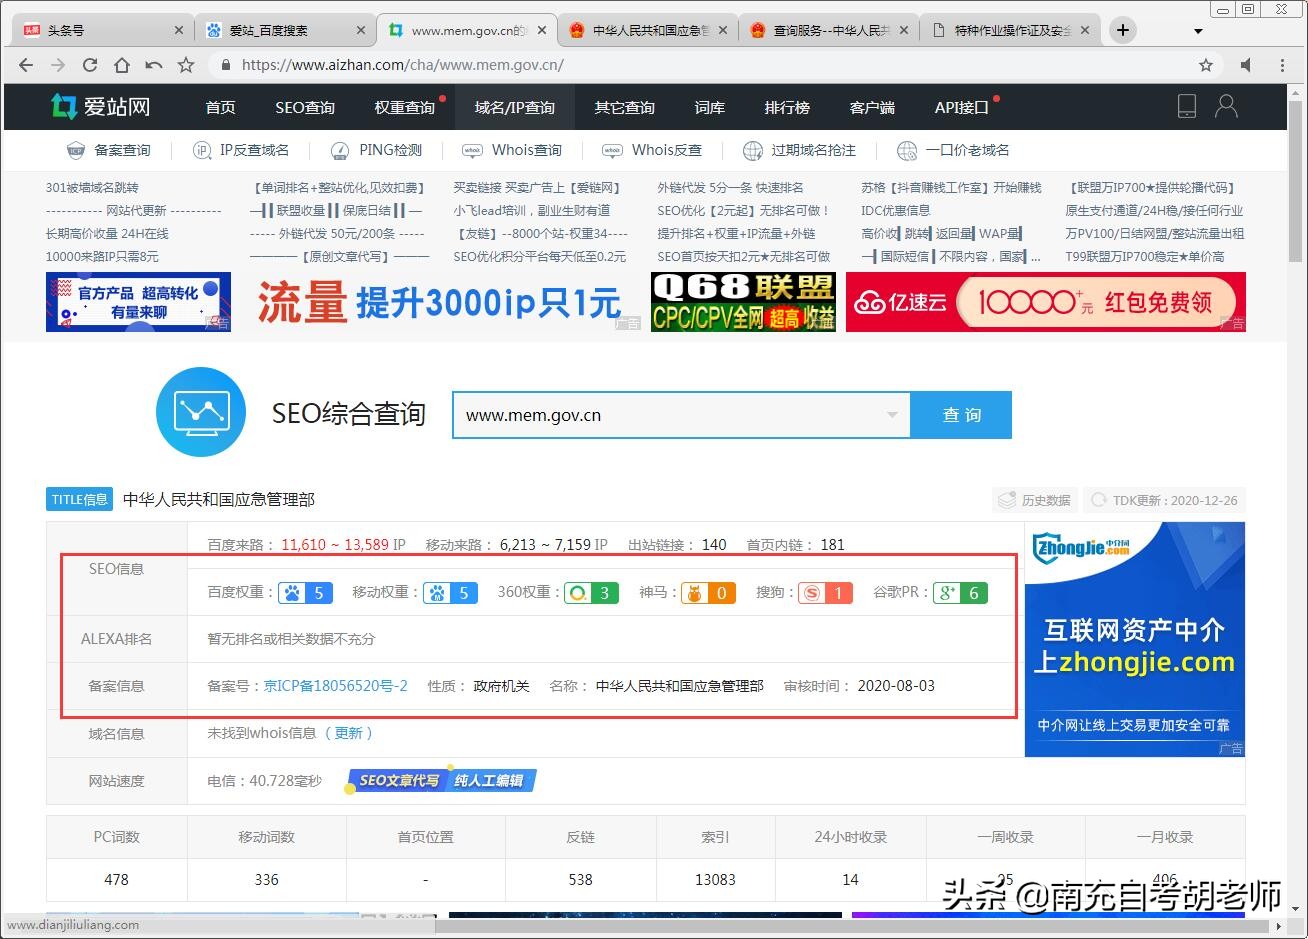Click the 官方产品 超高转化 banner

[138, 301]
